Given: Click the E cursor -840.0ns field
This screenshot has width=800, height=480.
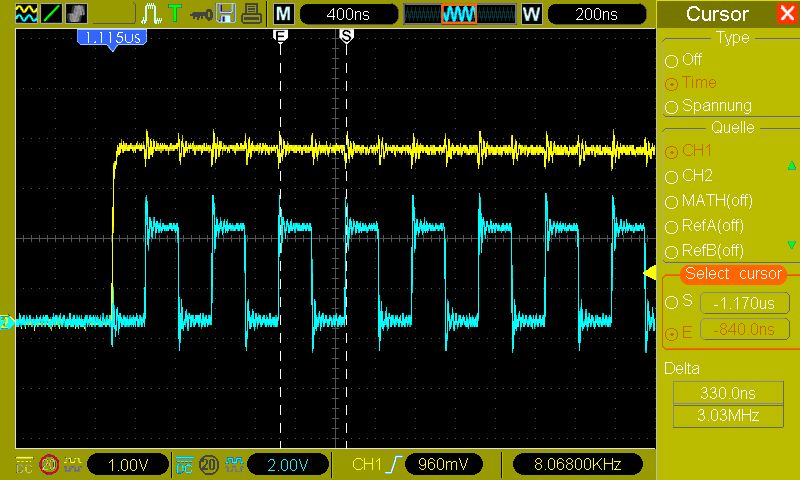Looking at the screenshot, I should point(744,330).
